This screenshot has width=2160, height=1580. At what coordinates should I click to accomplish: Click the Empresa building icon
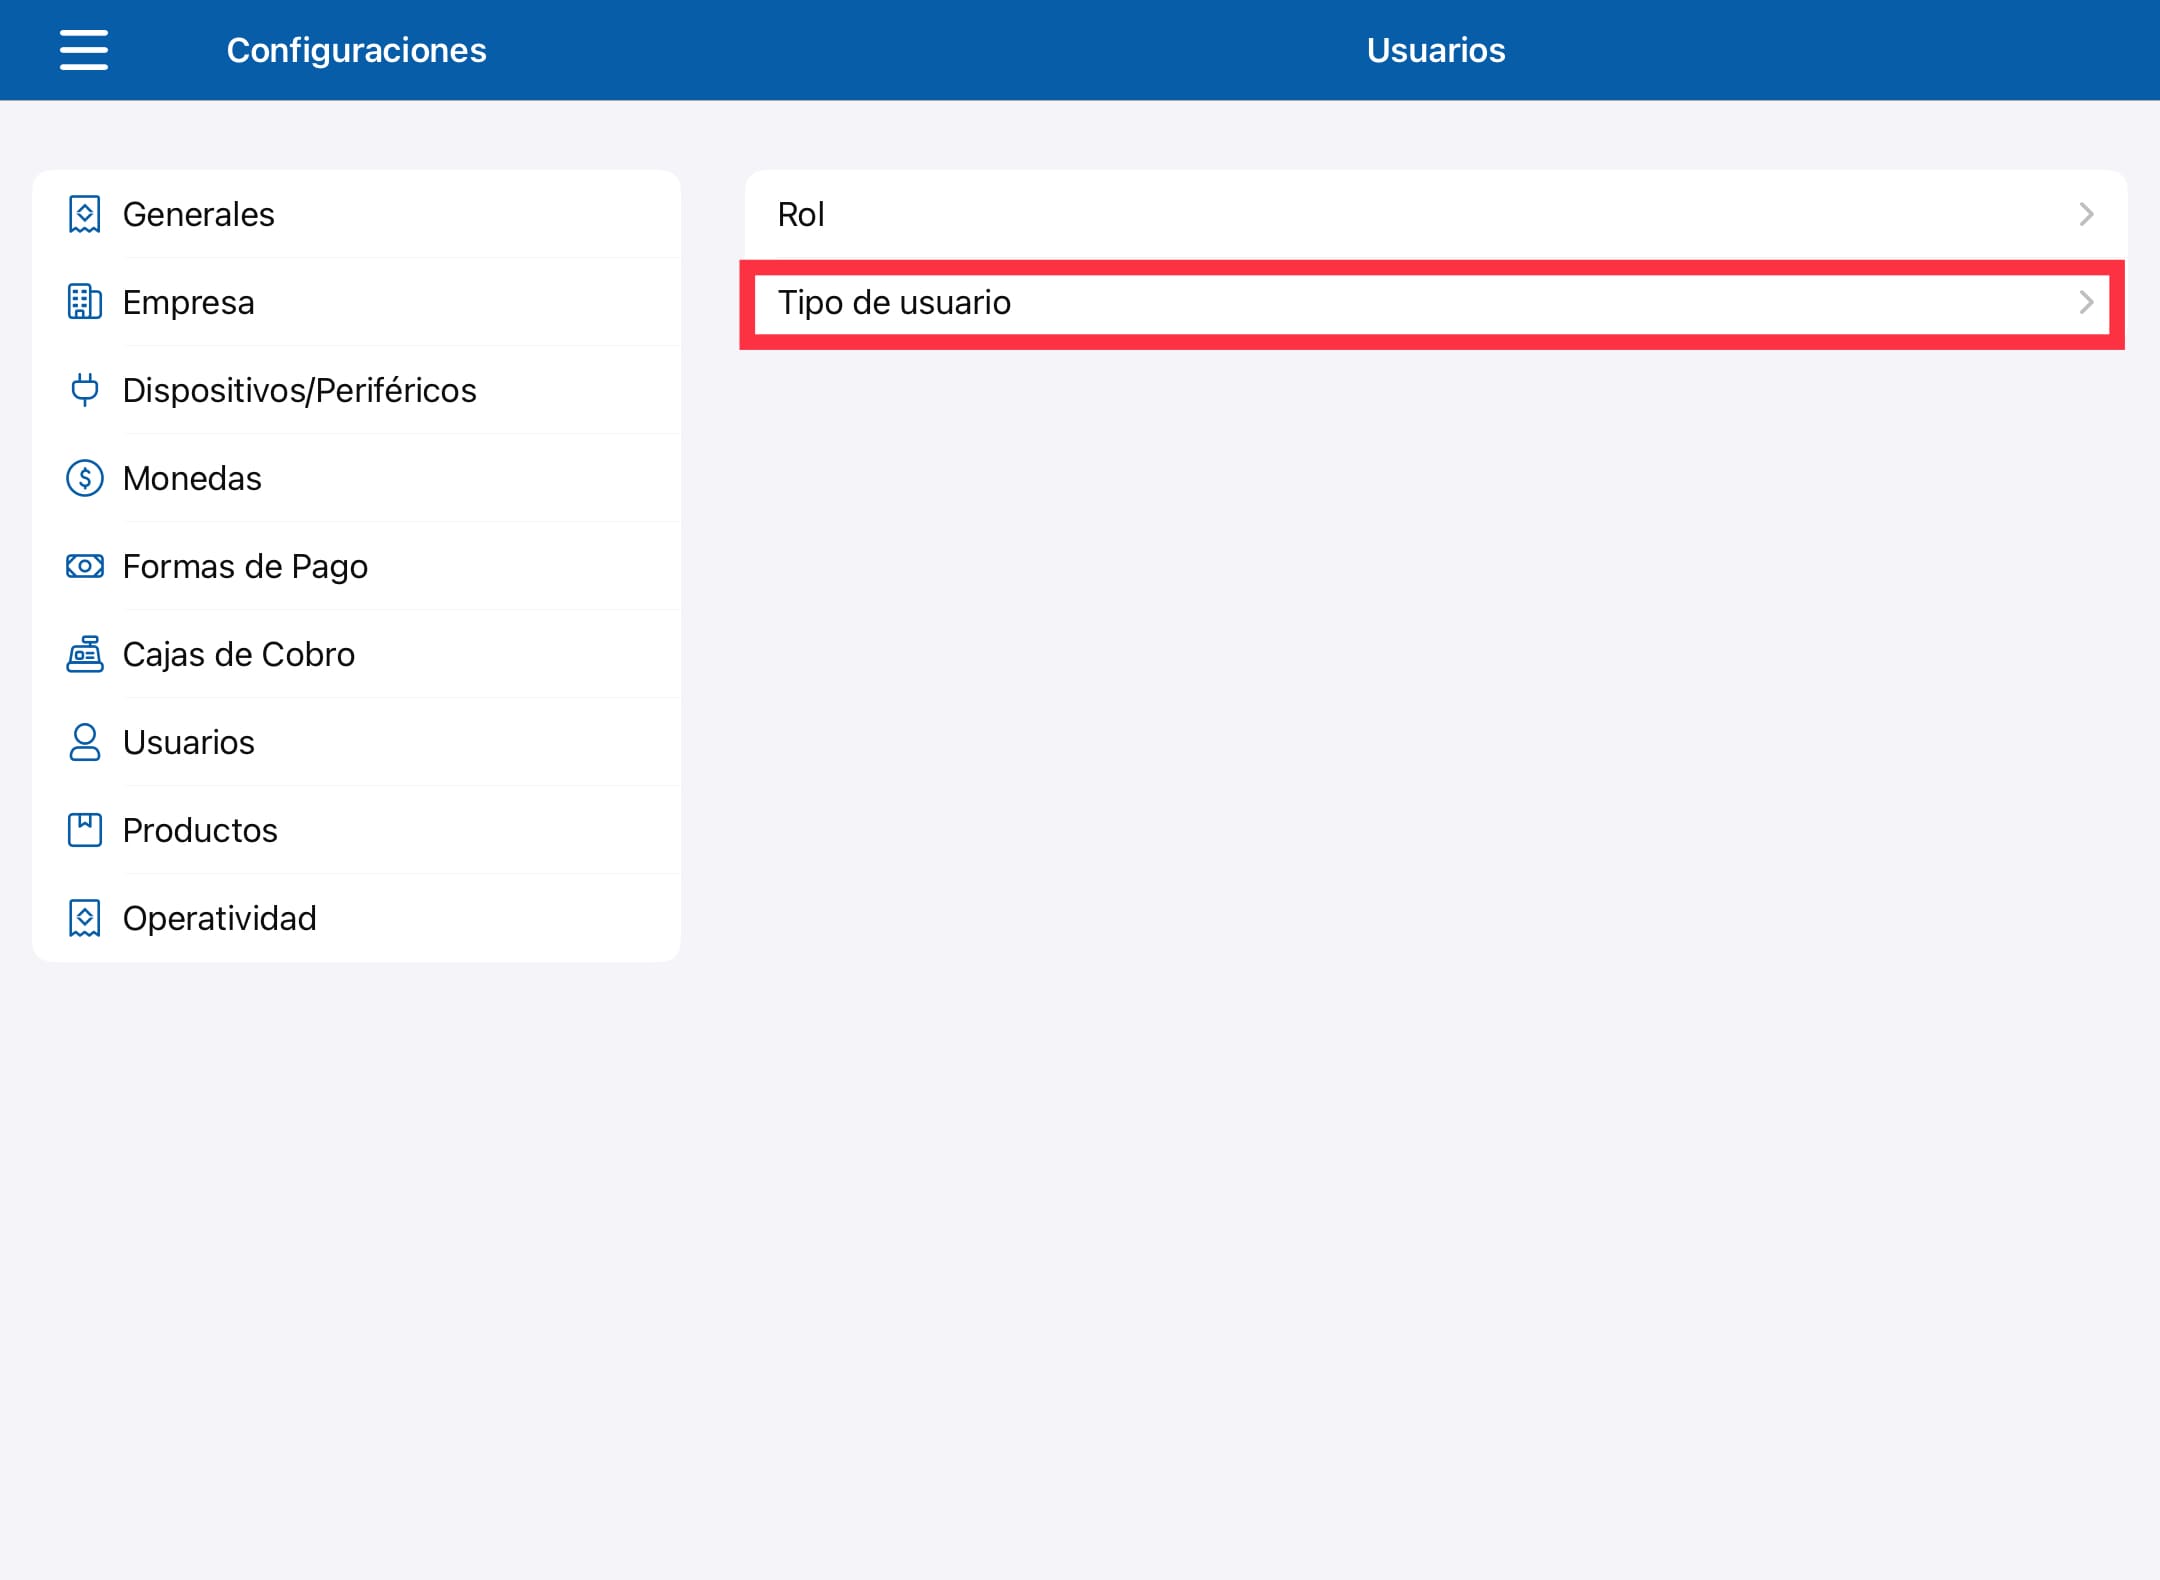tap(85, 302)
